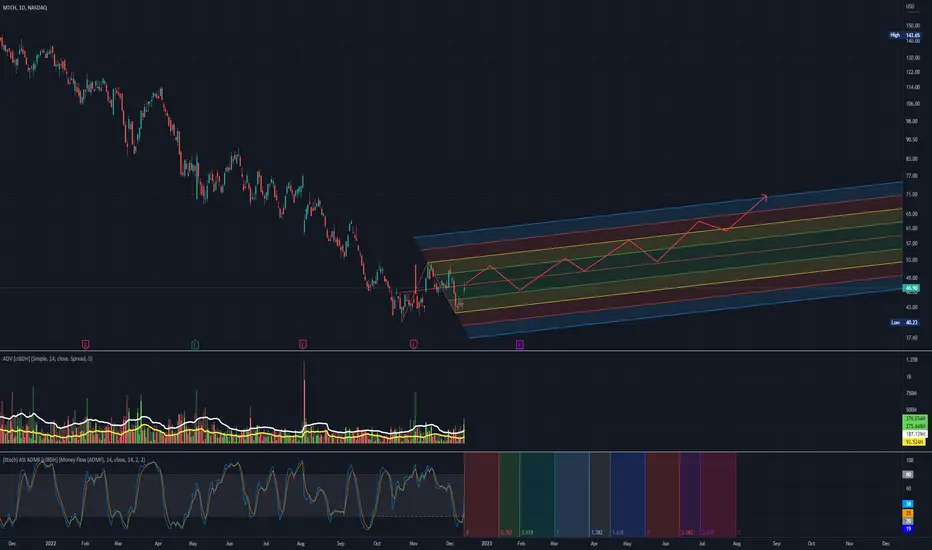Click the orange 25 stochastic value tag
Screen dimensions: 932x550
coord(908,513)
